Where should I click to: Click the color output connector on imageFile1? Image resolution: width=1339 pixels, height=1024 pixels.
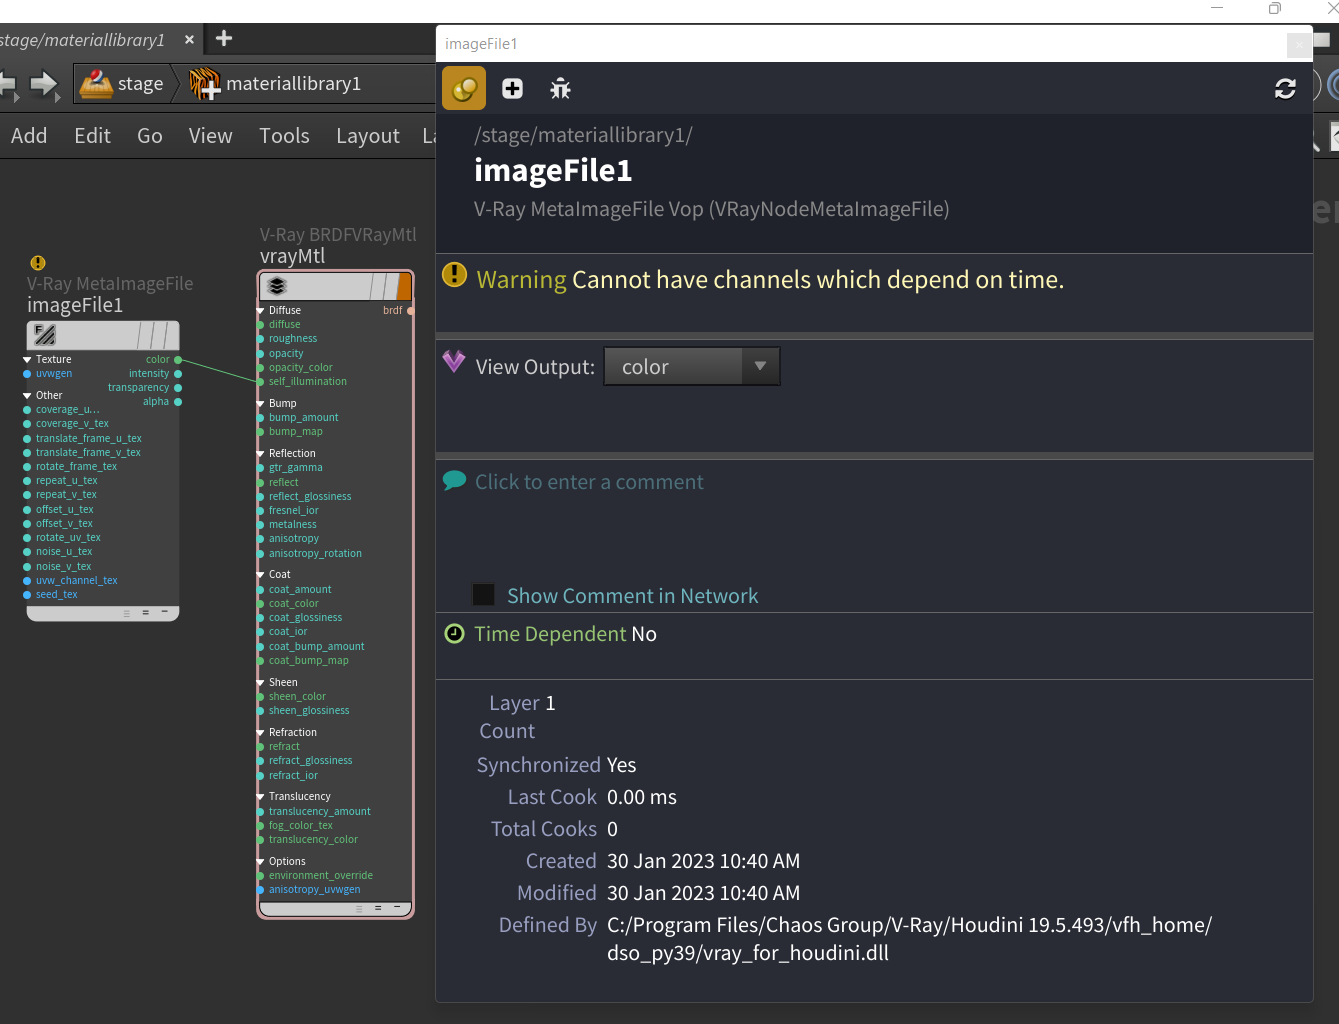pos(178,359)
